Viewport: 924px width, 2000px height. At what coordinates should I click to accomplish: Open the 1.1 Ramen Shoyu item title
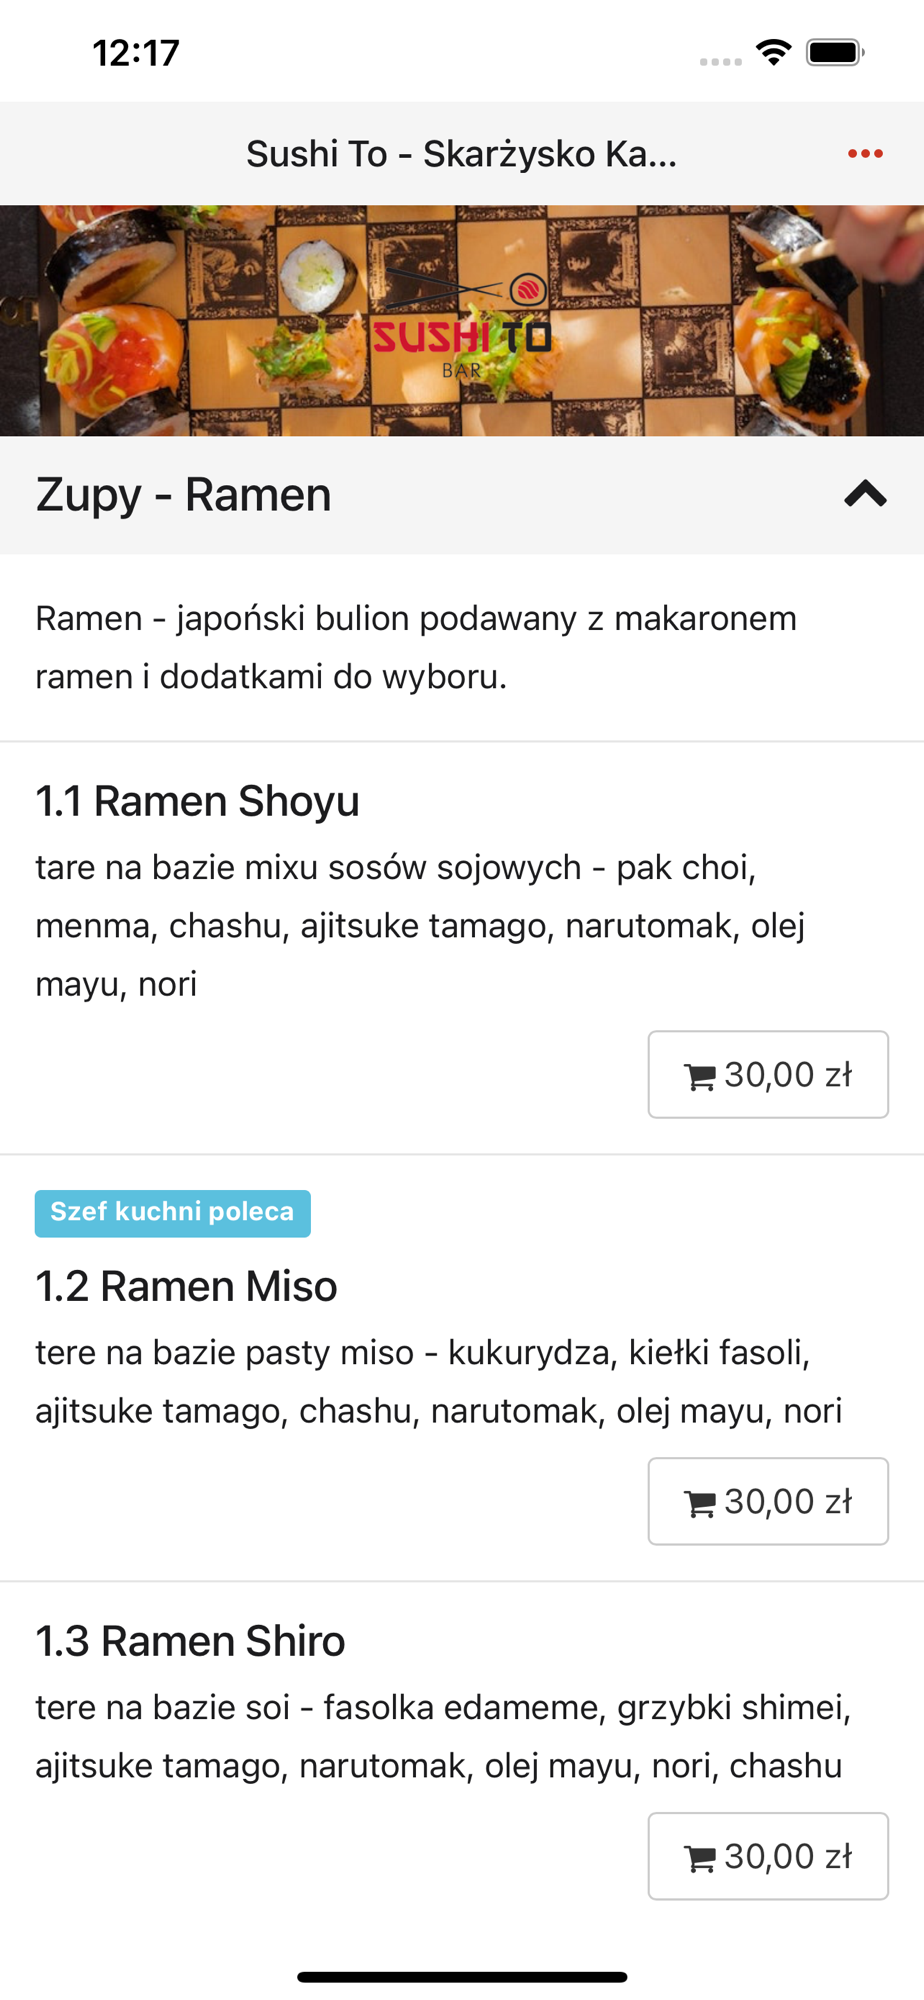(x=197, y=801)
